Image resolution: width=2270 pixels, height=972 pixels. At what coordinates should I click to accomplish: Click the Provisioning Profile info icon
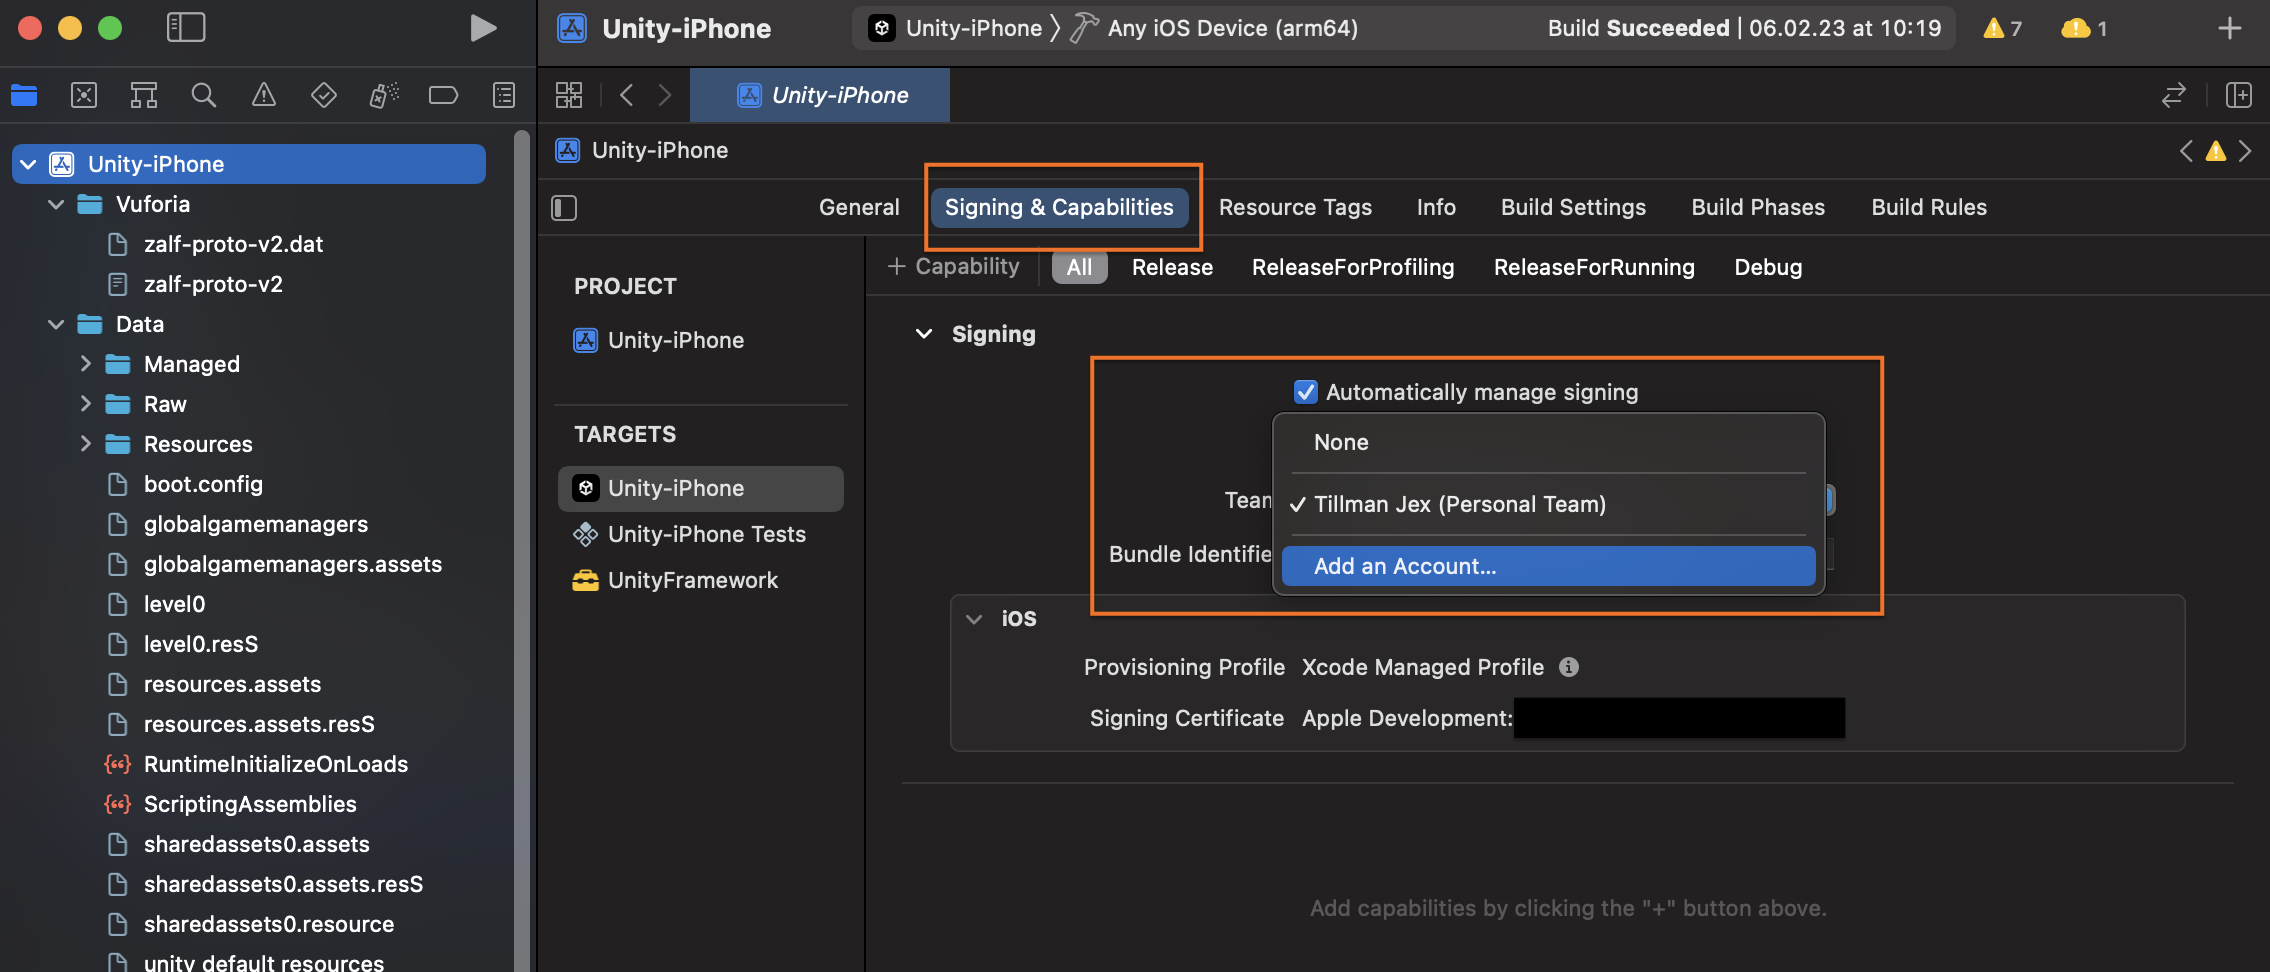[1569, 667]
